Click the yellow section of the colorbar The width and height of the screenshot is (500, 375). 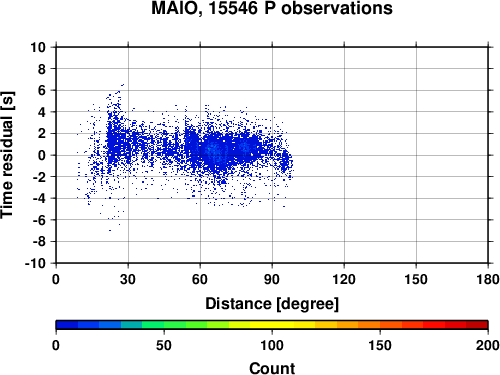point(272,325)
